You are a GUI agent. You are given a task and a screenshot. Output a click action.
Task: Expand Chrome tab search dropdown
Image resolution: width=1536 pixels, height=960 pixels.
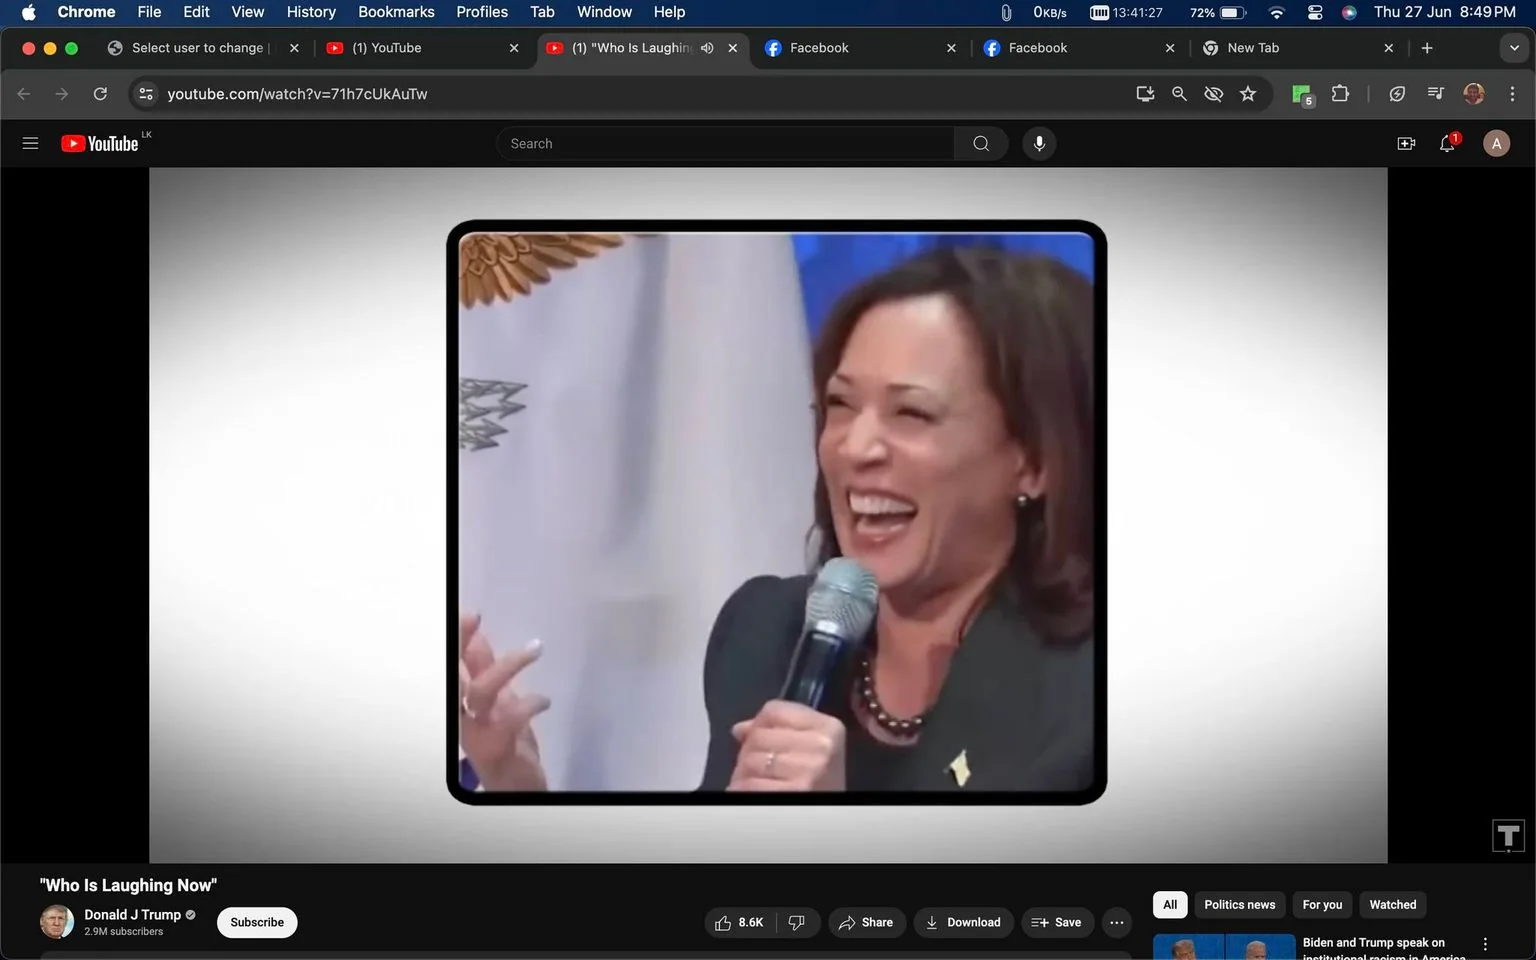[x=1514, y=48]
